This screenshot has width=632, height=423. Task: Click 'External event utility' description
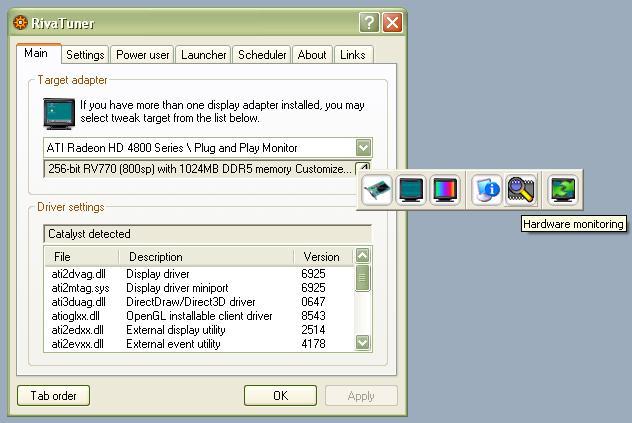coord(173,344)
